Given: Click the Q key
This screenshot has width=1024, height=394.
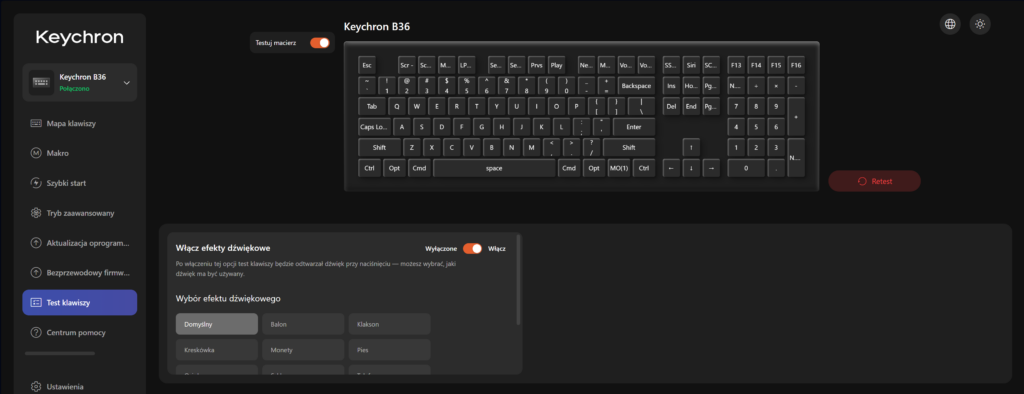Looking at the screenshot, I should point(396,106).
